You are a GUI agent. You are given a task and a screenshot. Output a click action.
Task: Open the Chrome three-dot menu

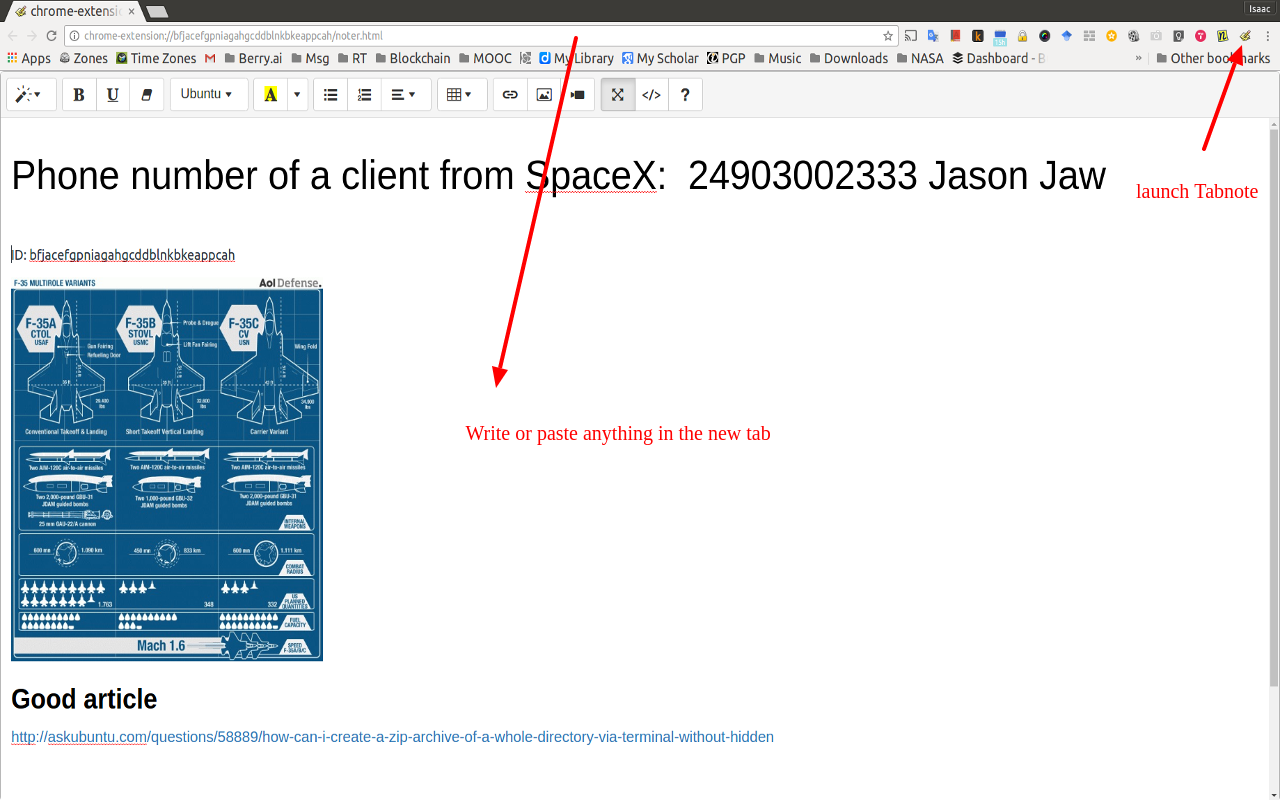tap(1267, 36)
